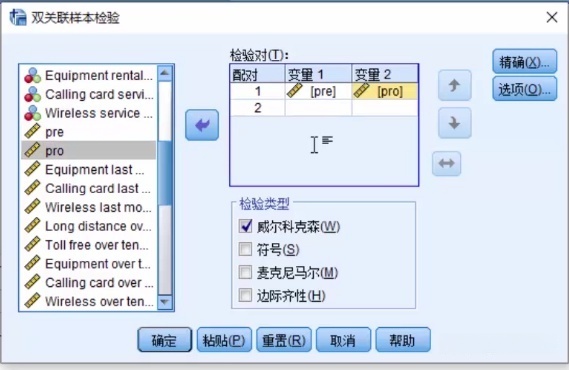The image size is (569, 370).
Task: Click the scale icon beside Toll free over ten
Action: pos(32,245)
